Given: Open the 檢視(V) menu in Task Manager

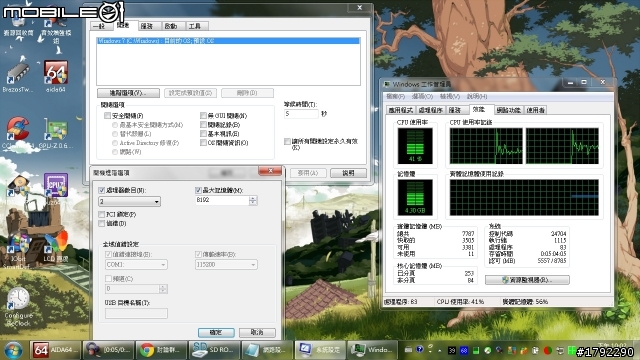Looking at the screenshot, I should coord(450,96).
